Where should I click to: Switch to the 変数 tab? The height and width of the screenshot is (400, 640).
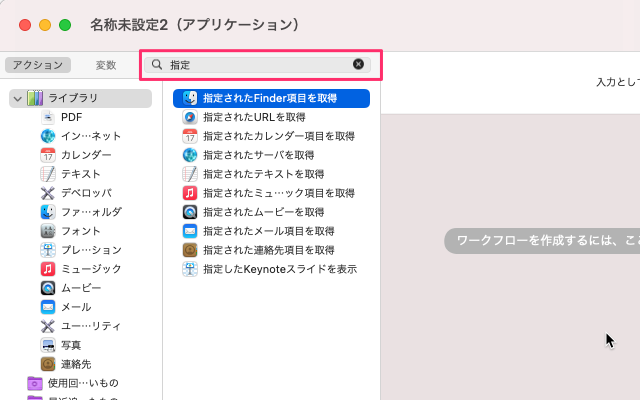pyautogui.click(x=106, y=65)
